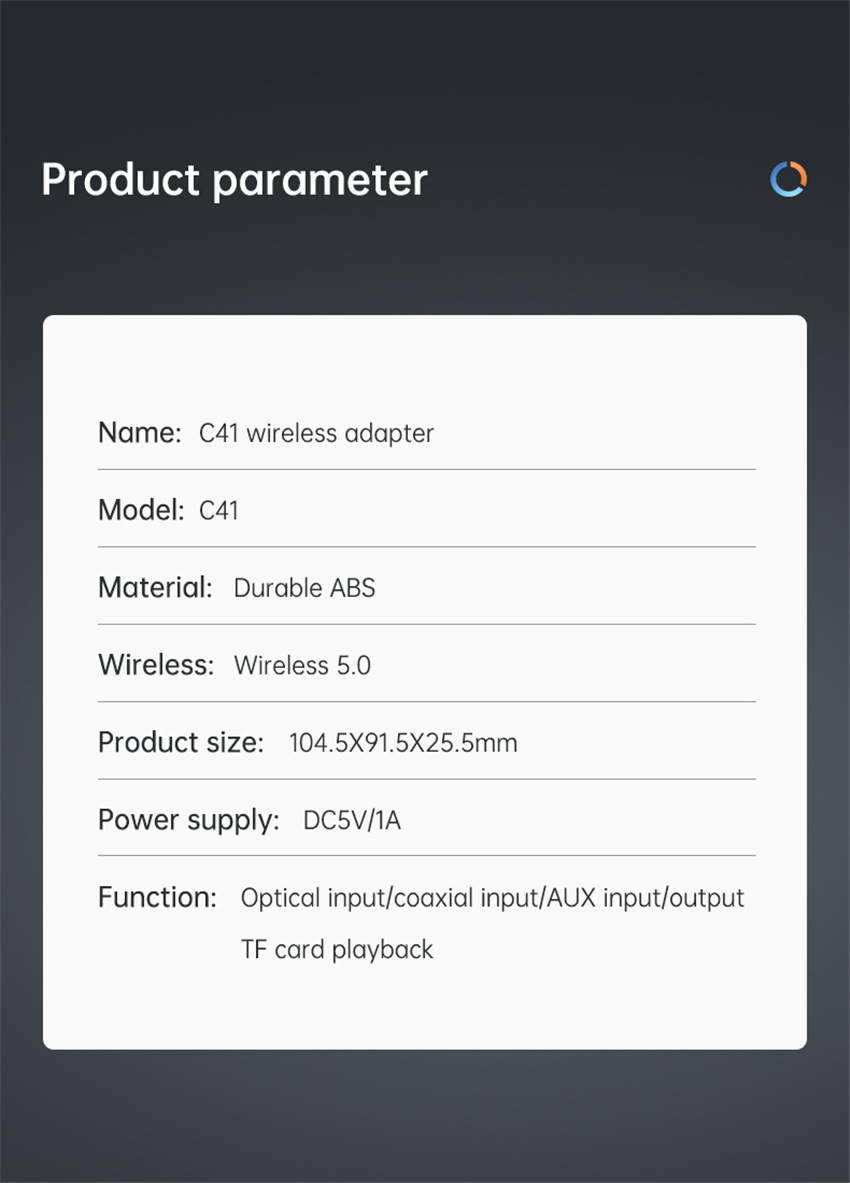Click the circular ring logo icon
The width and height of the screenshot is (850, 1183).
coord(788,179)
